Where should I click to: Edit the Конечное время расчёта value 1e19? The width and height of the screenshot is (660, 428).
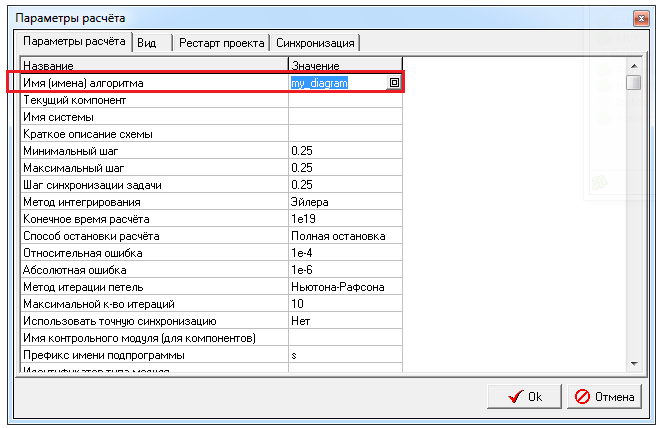[345, 219]
